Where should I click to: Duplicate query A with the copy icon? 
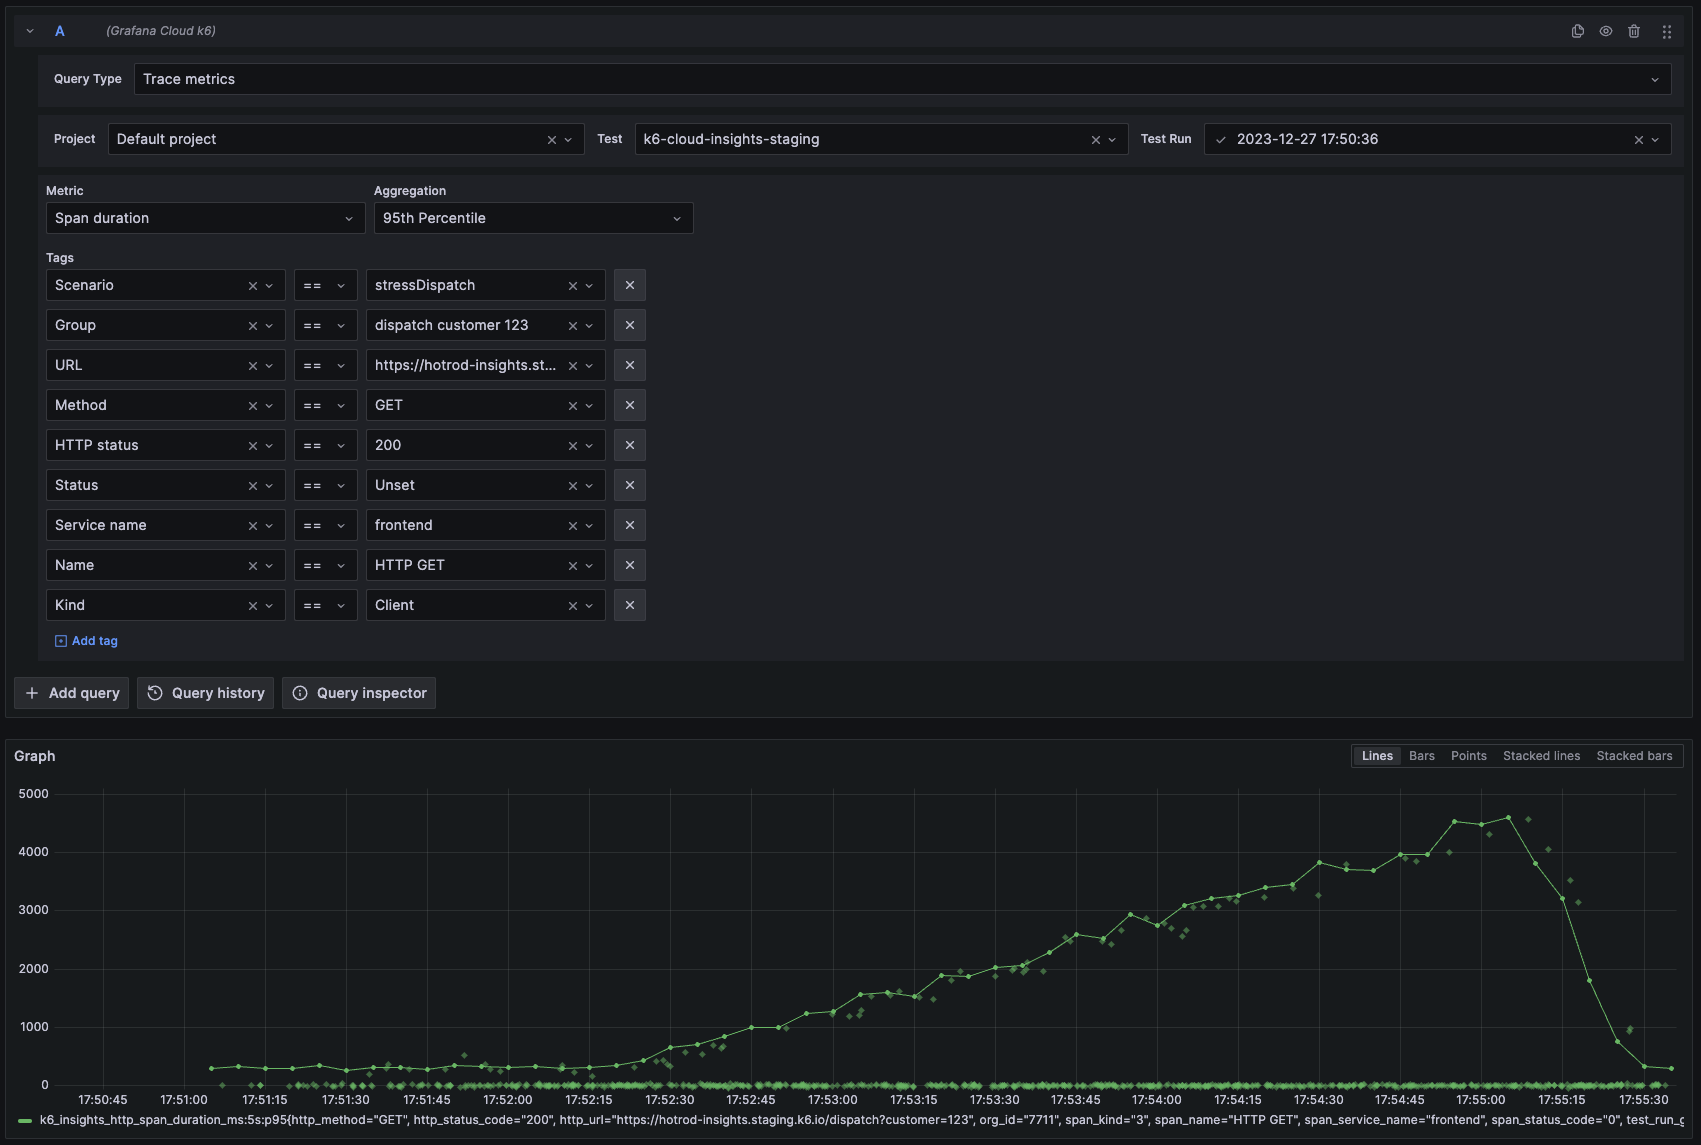1577,31
